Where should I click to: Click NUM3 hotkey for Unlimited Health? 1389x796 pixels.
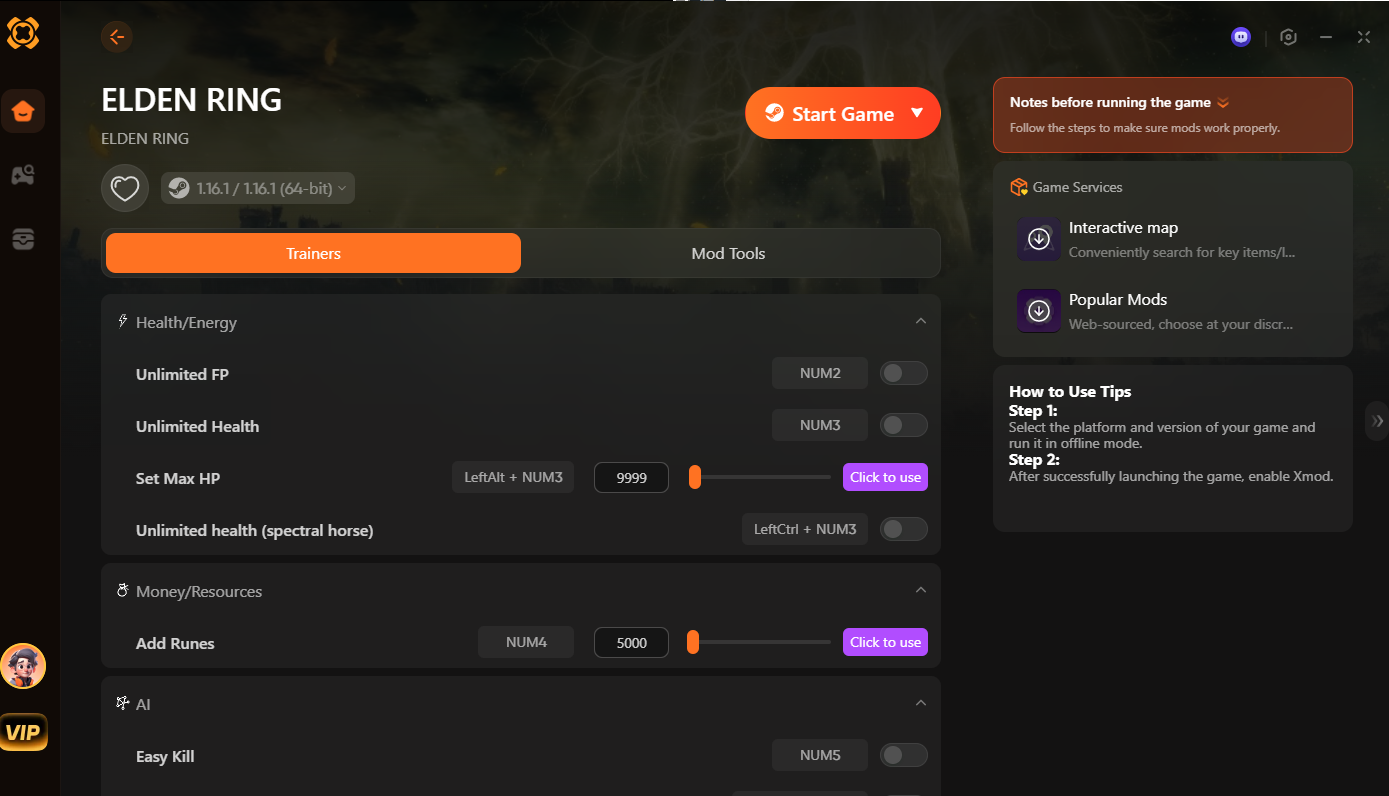click(820, 425)
